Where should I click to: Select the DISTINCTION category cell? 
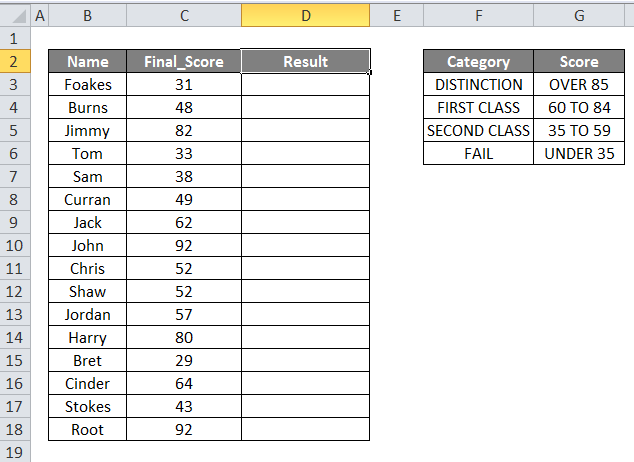pos(478,85)
